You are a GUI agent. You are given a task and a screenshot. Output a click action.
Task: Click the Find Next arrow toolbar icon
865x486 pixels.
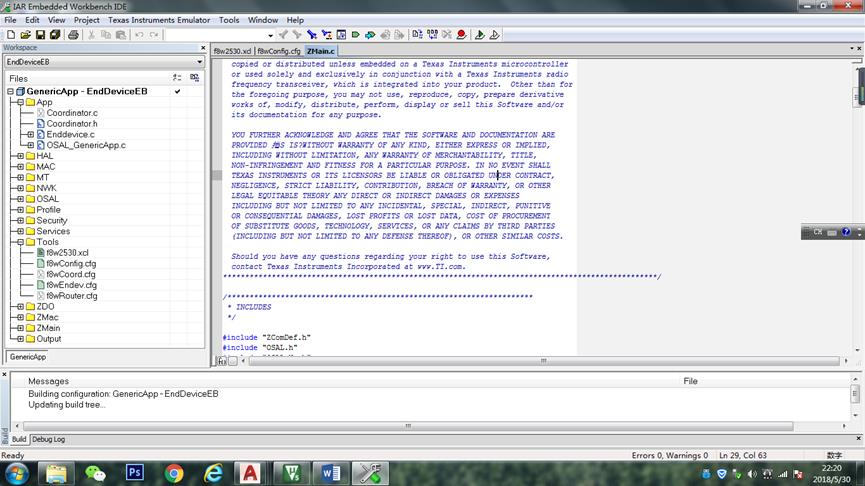[x=297, y=35]
